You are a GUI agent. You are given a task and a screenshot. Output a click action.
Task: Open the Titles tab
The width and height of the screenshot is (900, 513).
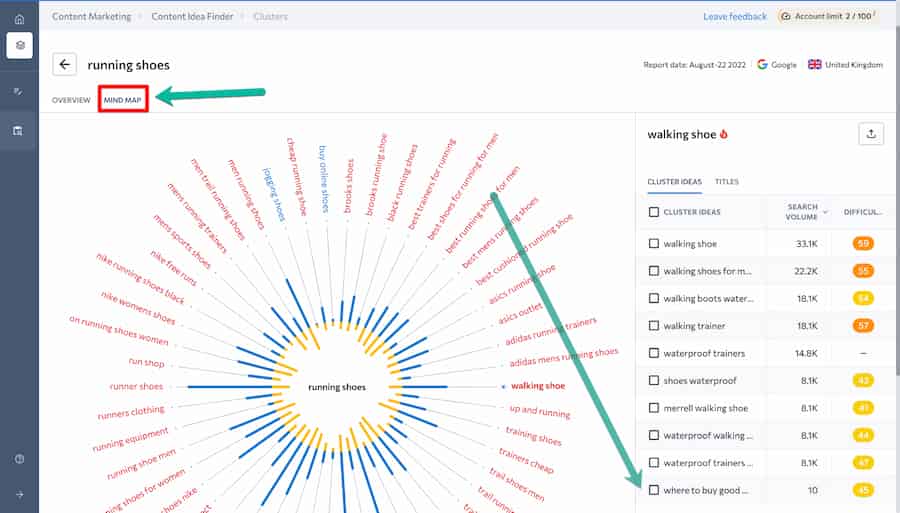click(727, 181)
